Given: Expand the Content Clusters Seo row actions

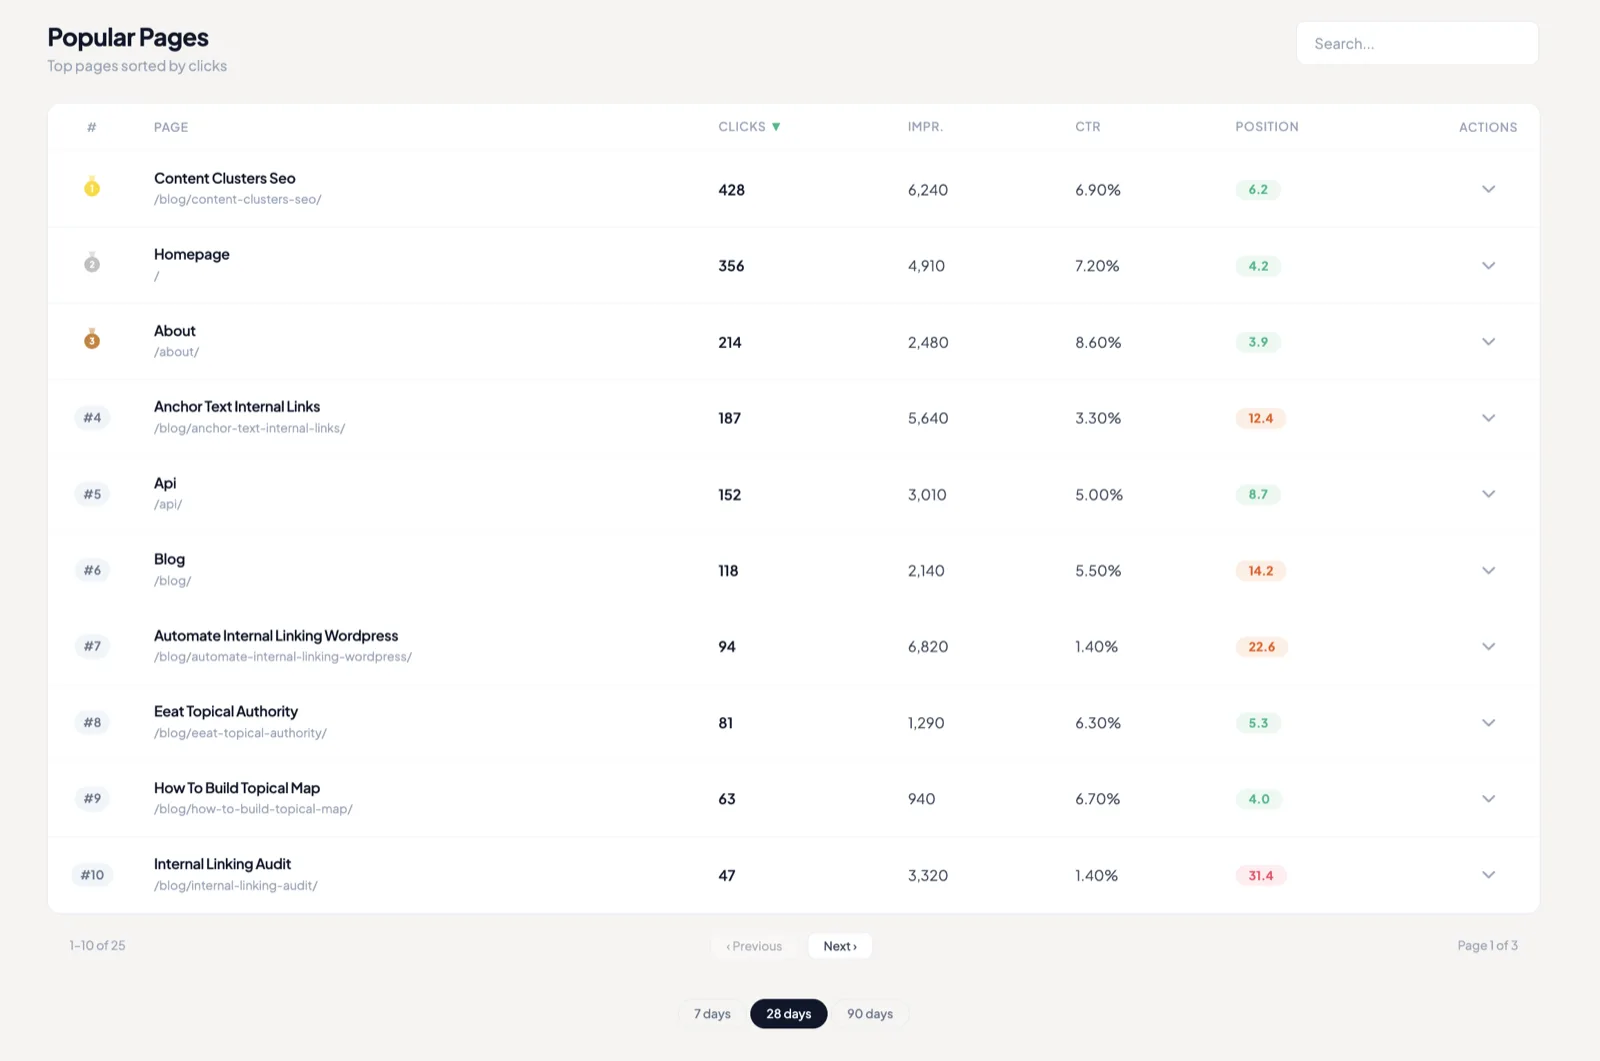Looking at the screenshot, I should (x=1488, y=189).
